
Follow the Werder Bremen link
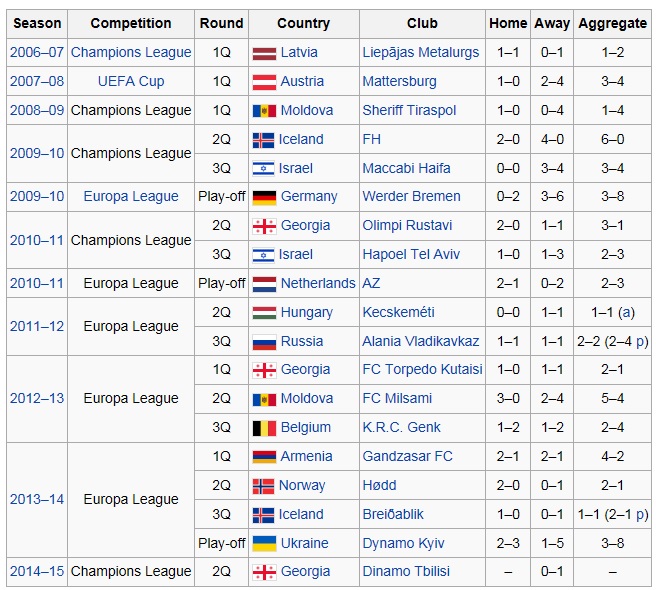point(411,197)
